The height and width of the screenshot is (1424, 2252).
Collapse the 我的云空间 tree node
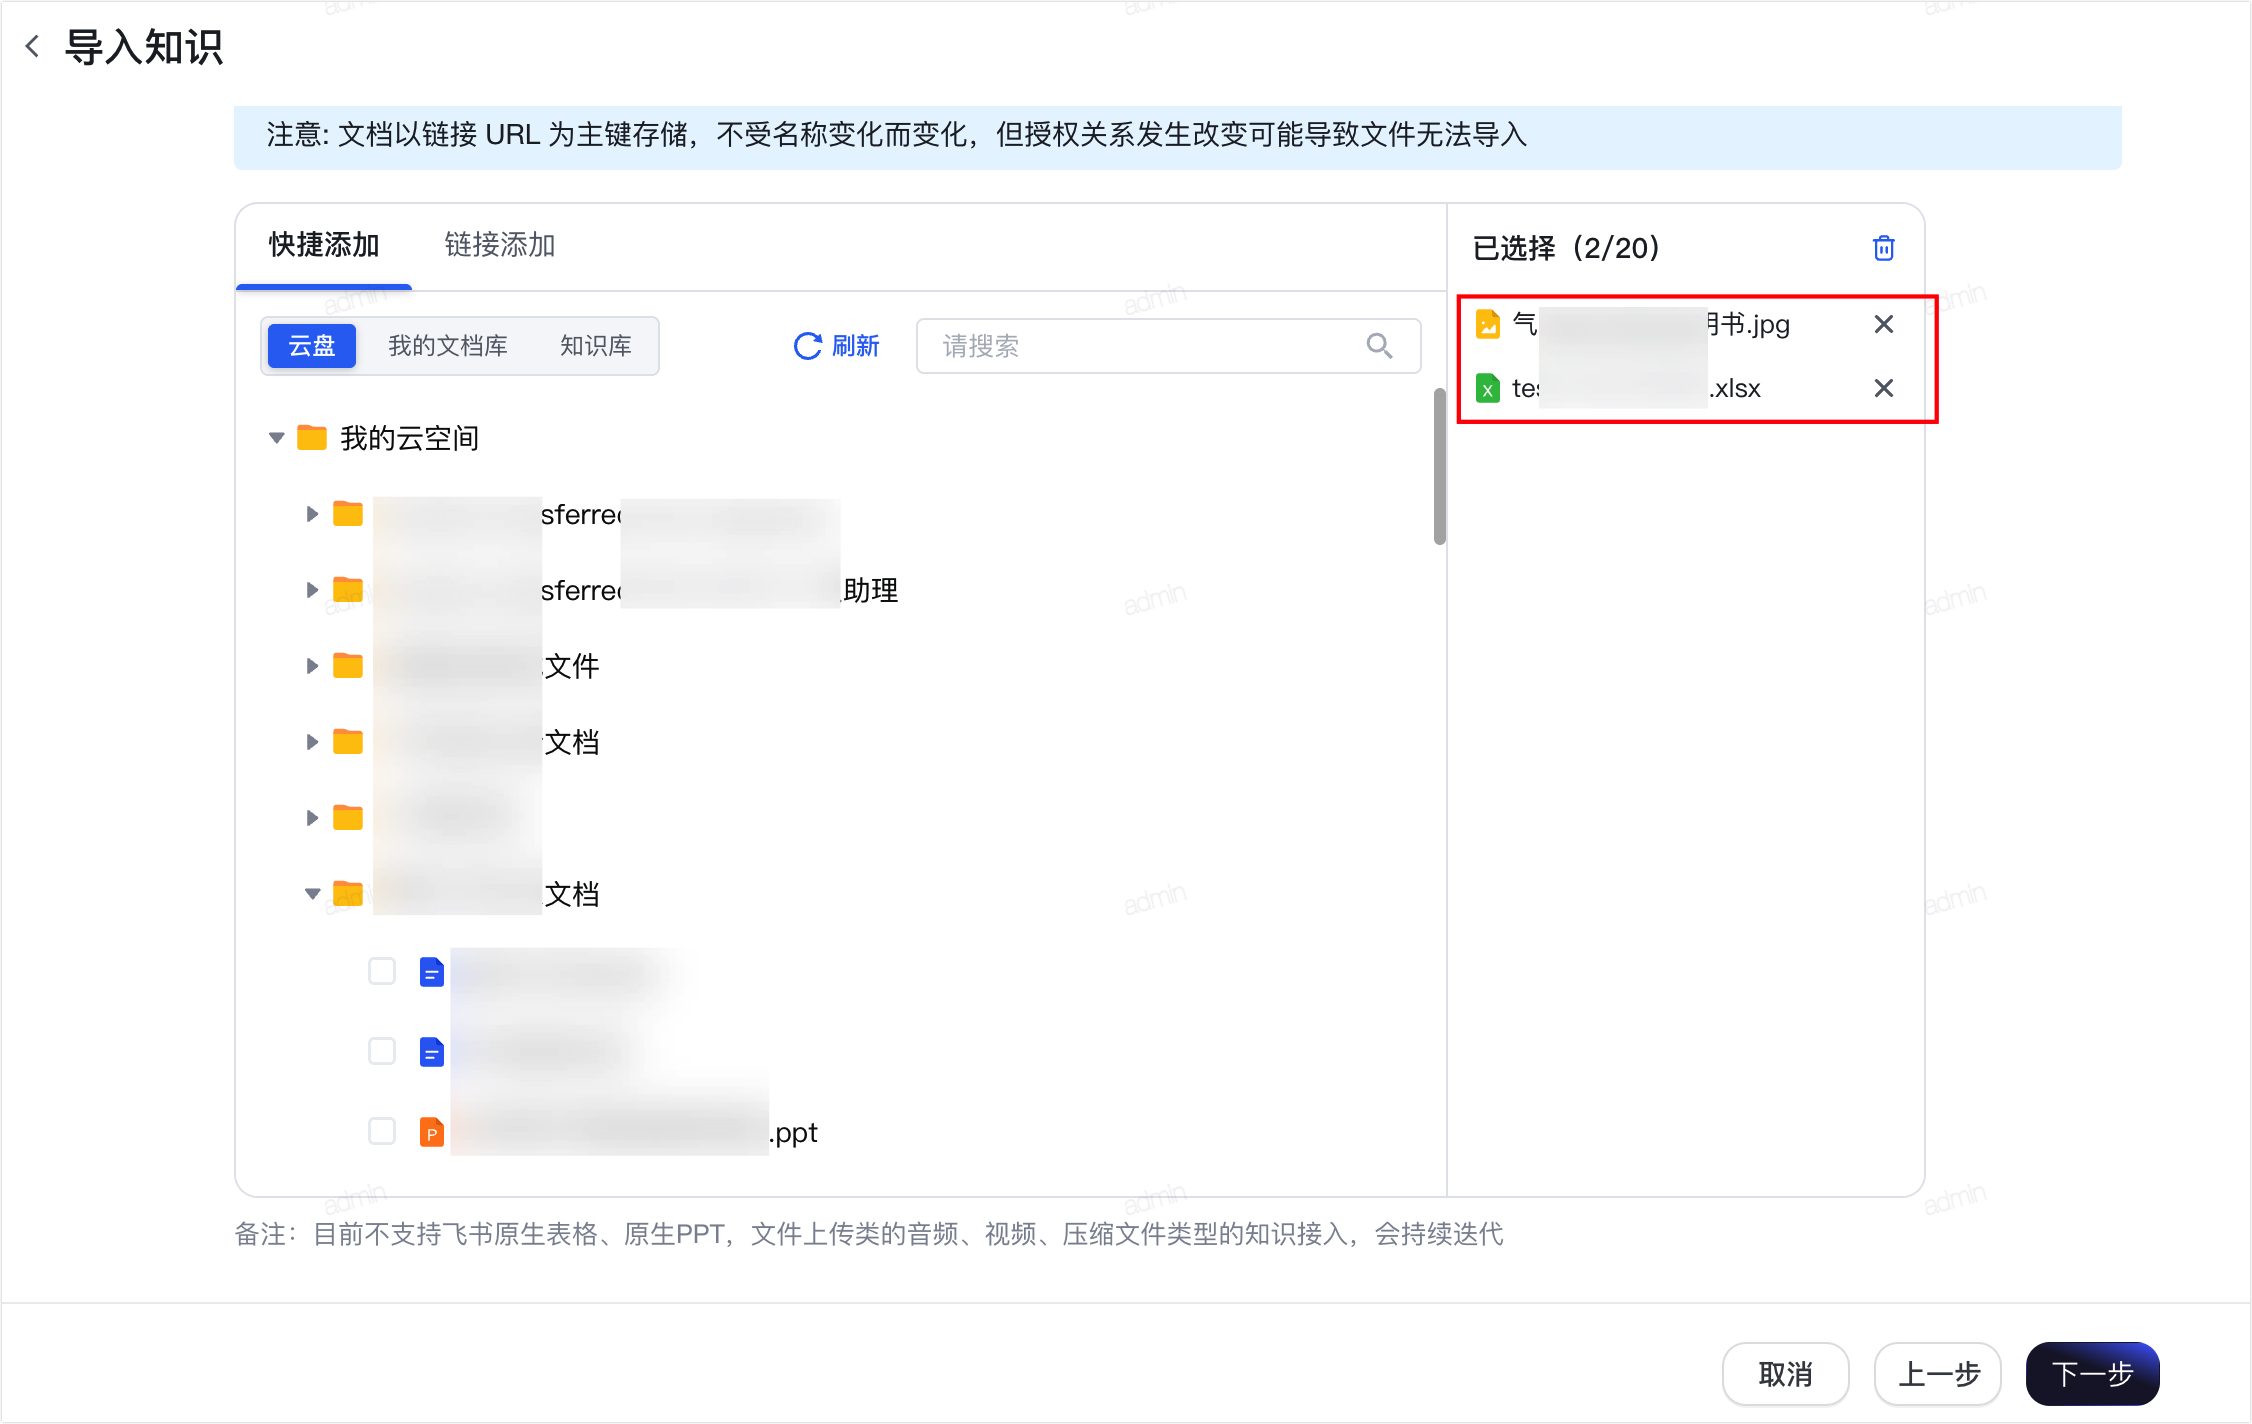[277, 438]
